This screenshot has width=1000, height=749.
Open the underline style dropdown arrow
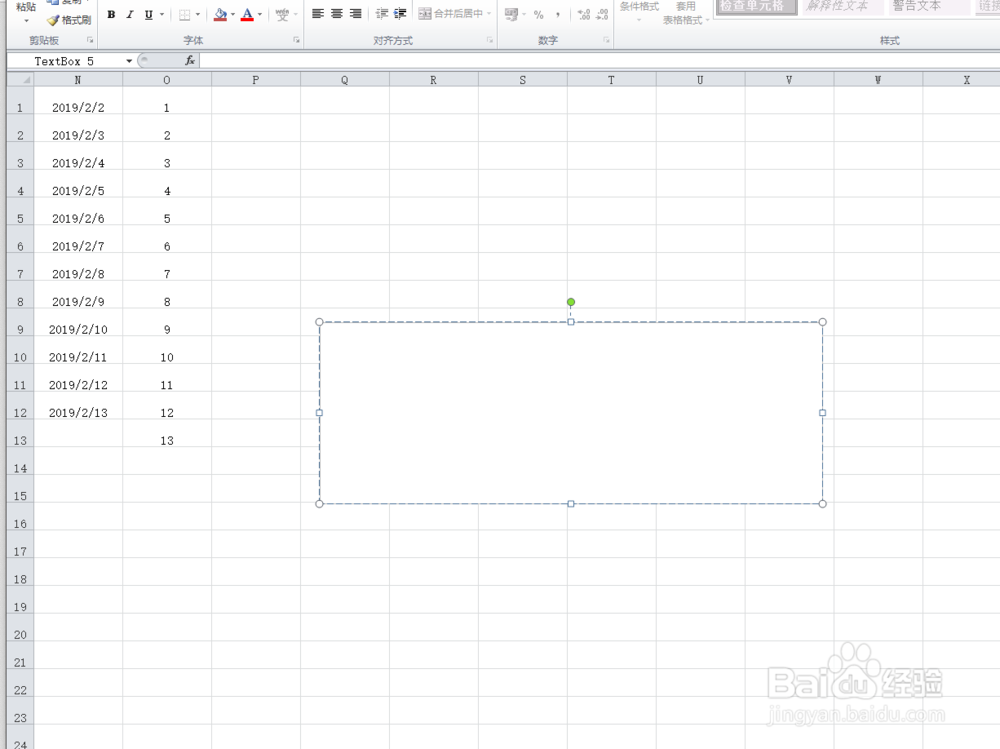(162, 15)
